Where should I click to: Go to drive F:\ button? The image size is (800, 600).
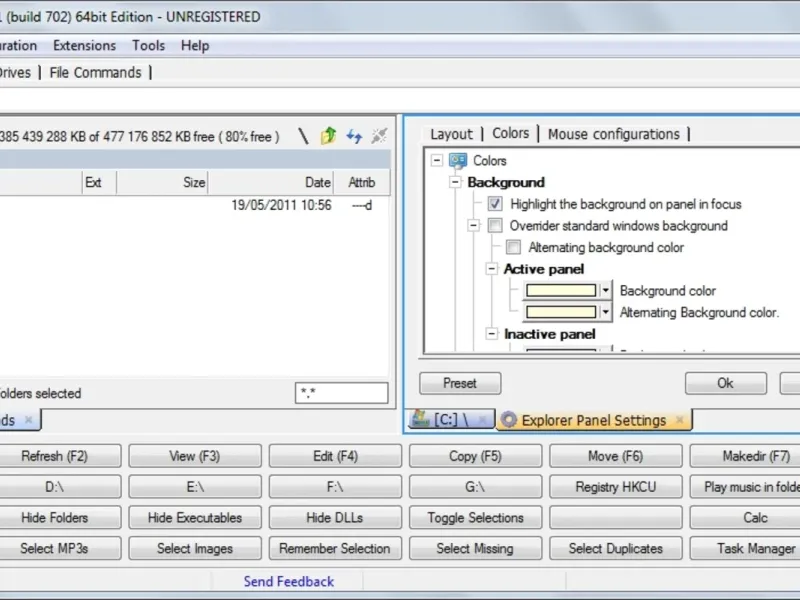(335, 487)
